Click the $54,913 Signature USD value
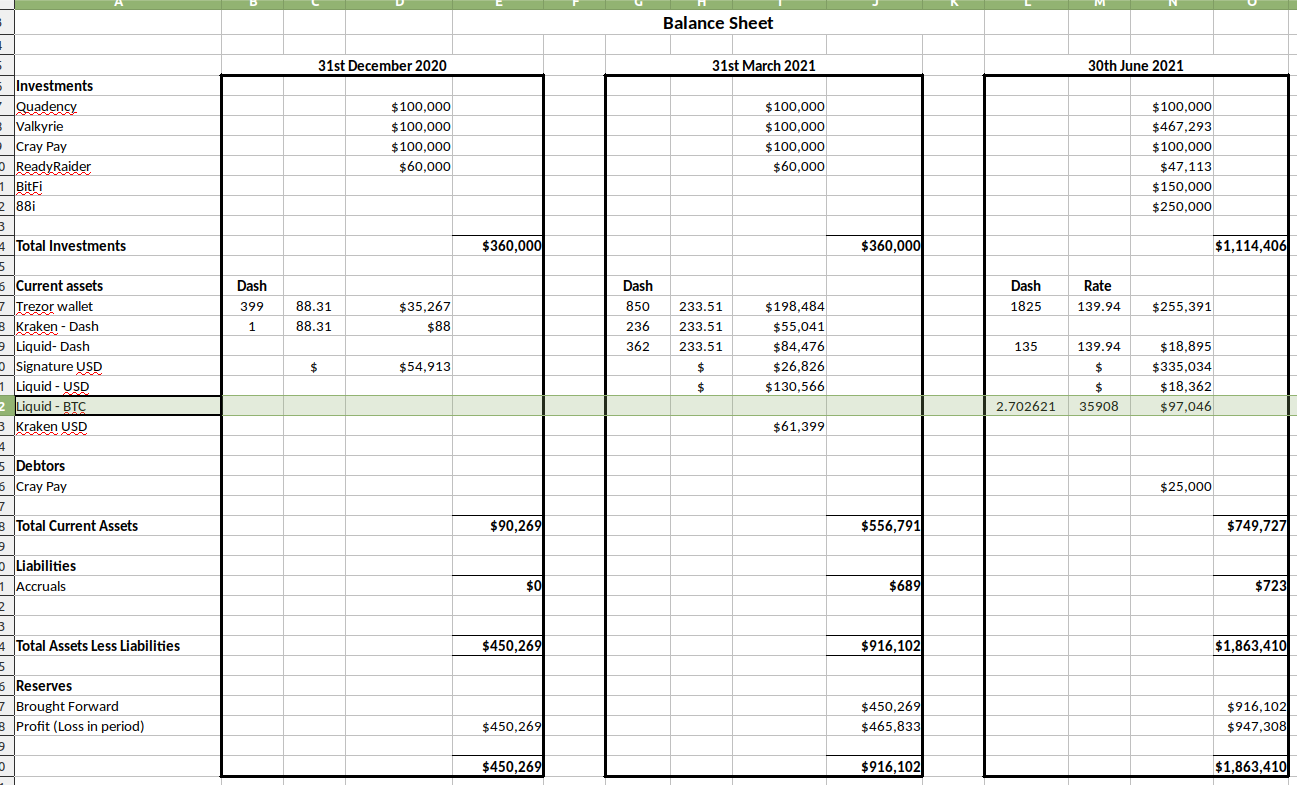The width and height of the screenshot is (1297, 785). (x=424, y=366)
